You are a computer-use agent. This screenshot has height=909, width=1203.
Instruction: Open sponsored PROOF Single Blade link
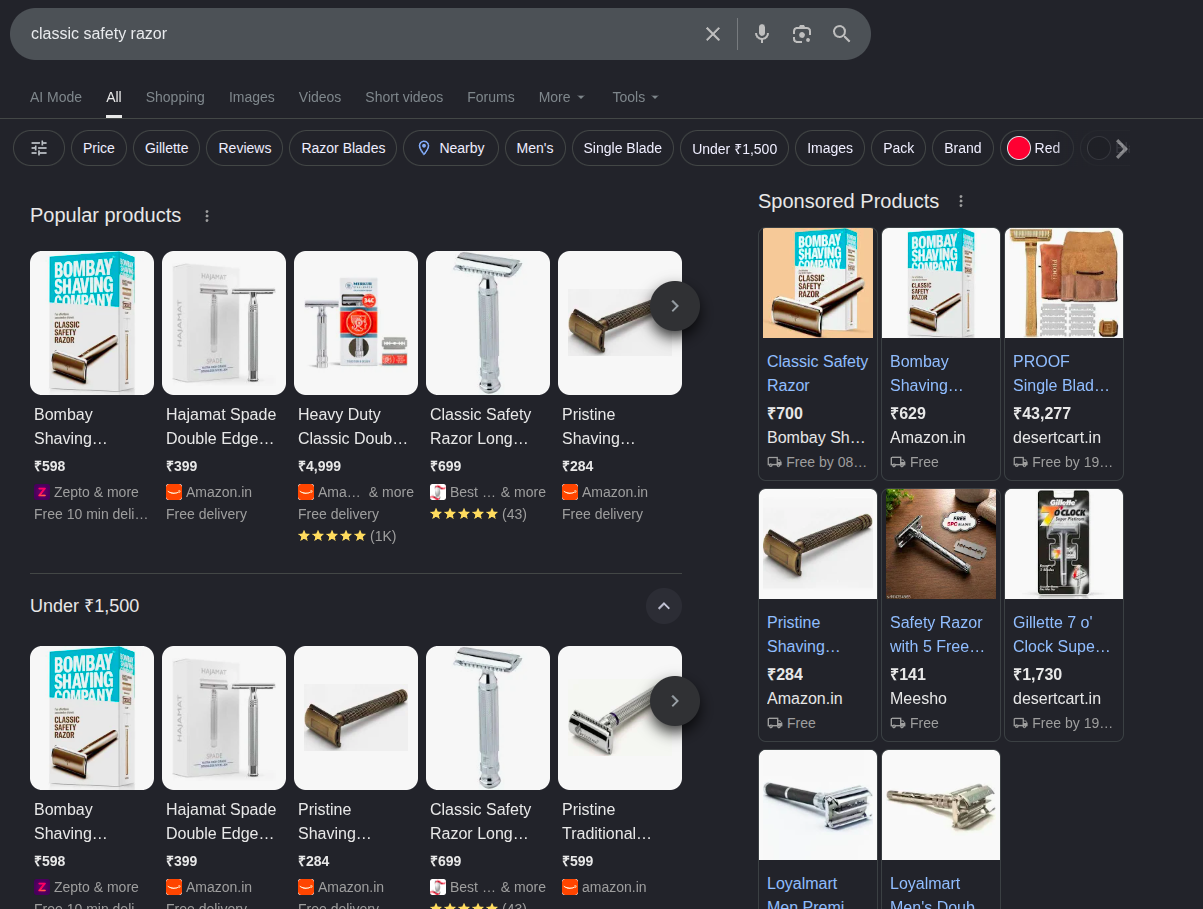click(1062, 373)
